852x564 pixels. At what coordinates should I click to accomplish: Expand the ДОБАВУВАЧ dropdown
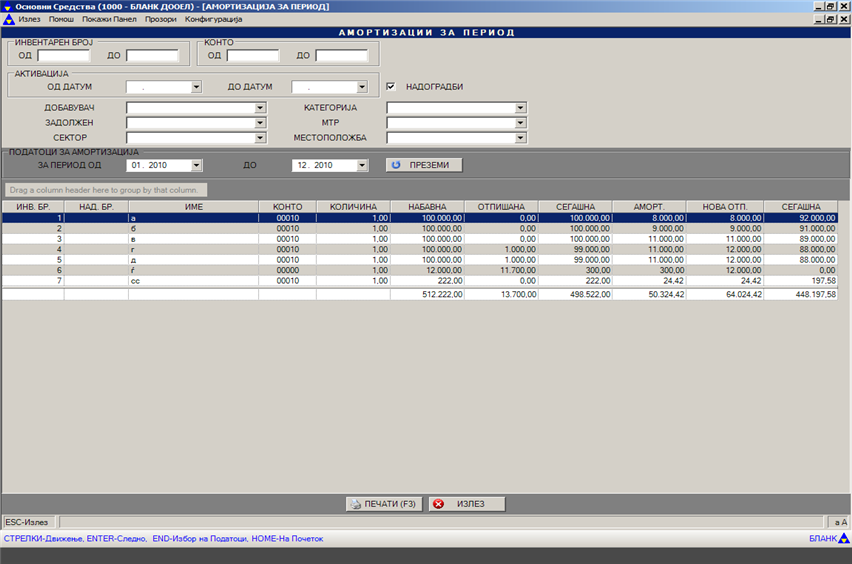pos(260,108)
